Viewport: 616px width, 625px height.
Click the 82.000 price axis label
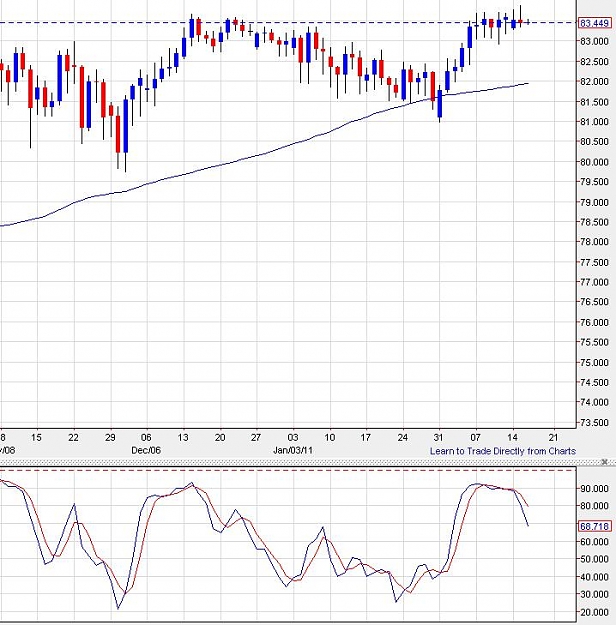[x=594, y=82]
